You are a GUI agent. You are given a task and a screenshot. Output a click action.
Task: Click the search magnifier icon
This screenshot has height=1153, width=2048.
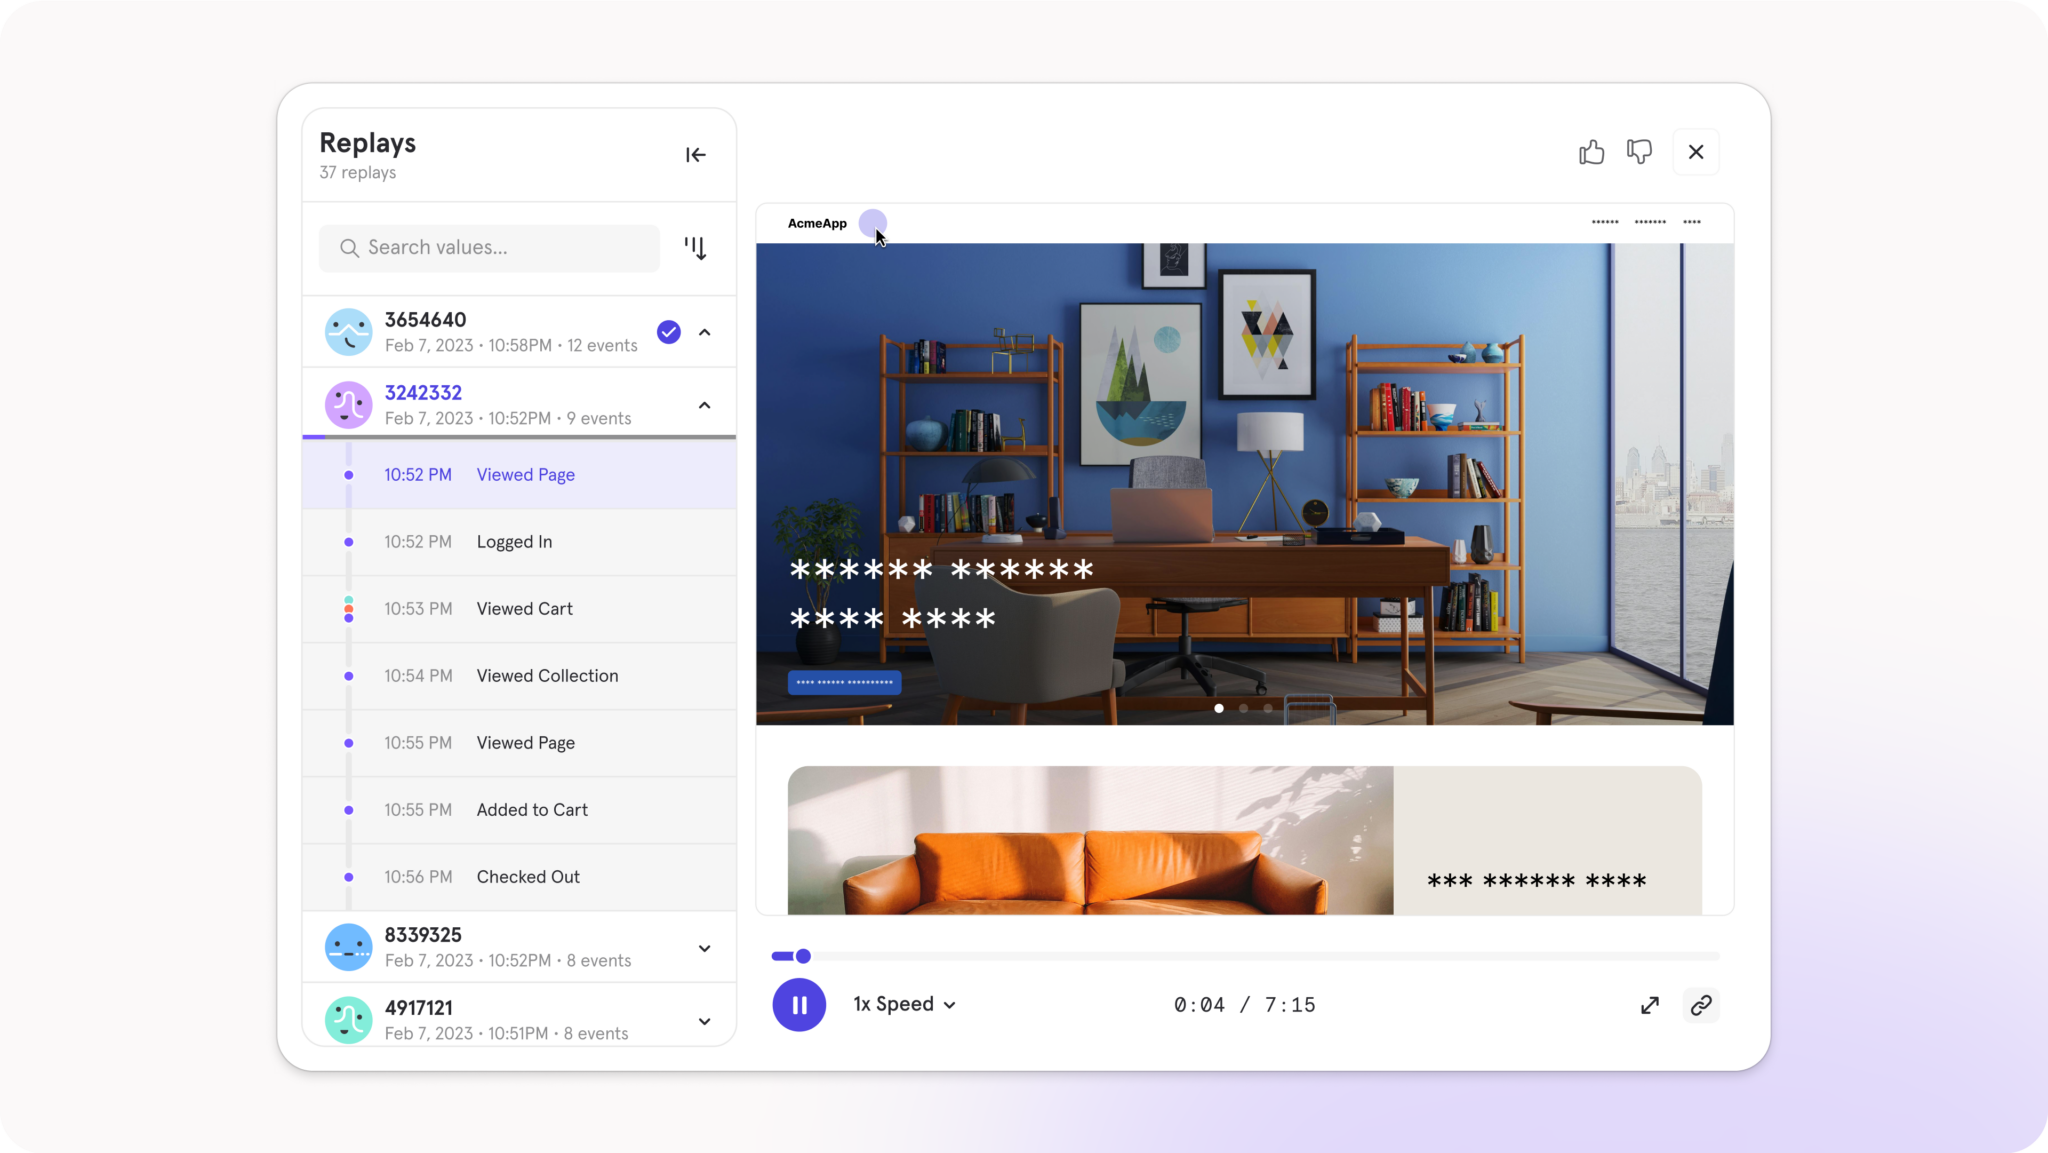coord(350,248)
